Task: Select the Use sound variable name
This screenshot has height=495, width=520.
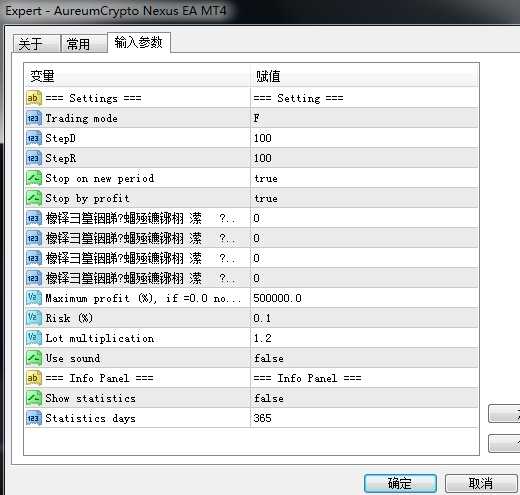Action: tap(73, 358)
